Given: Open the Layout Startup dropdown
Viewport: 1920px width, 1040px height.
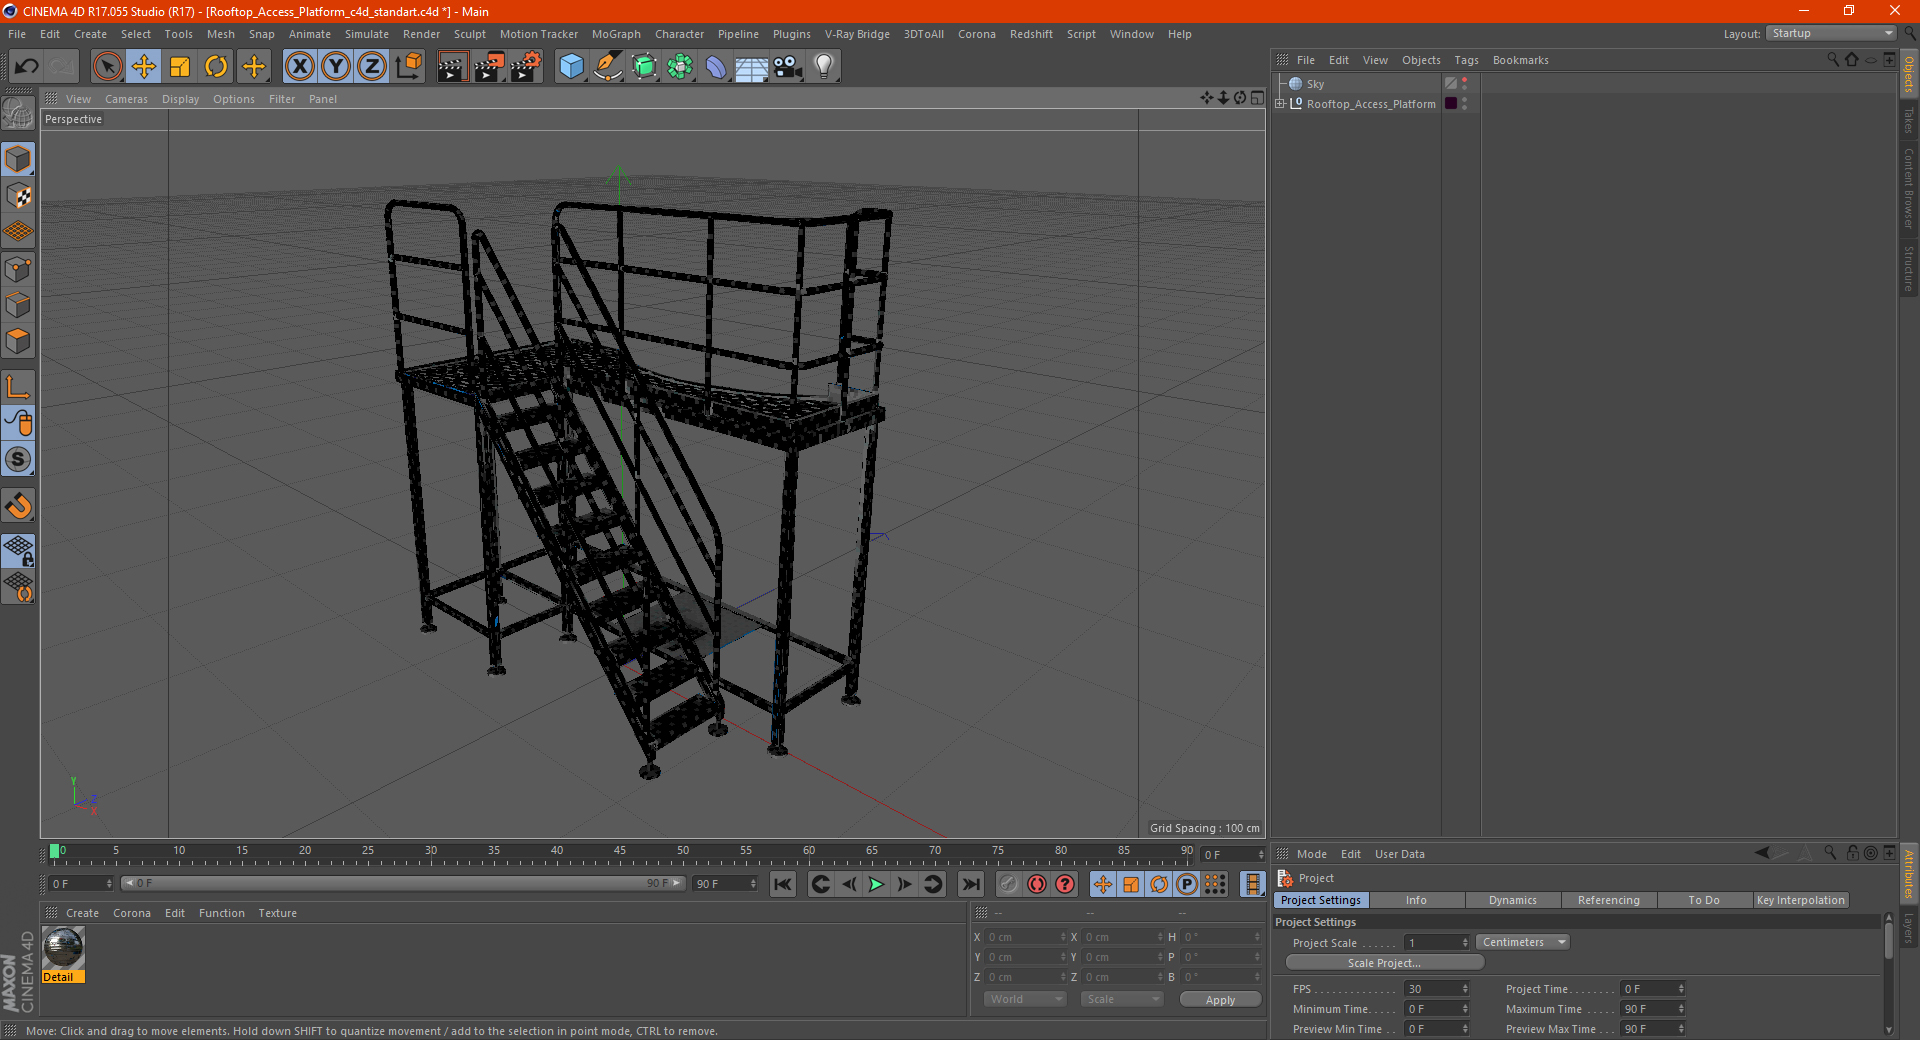Looking at the screenshot, I should pyautogui.click(x=1832, y=34).
